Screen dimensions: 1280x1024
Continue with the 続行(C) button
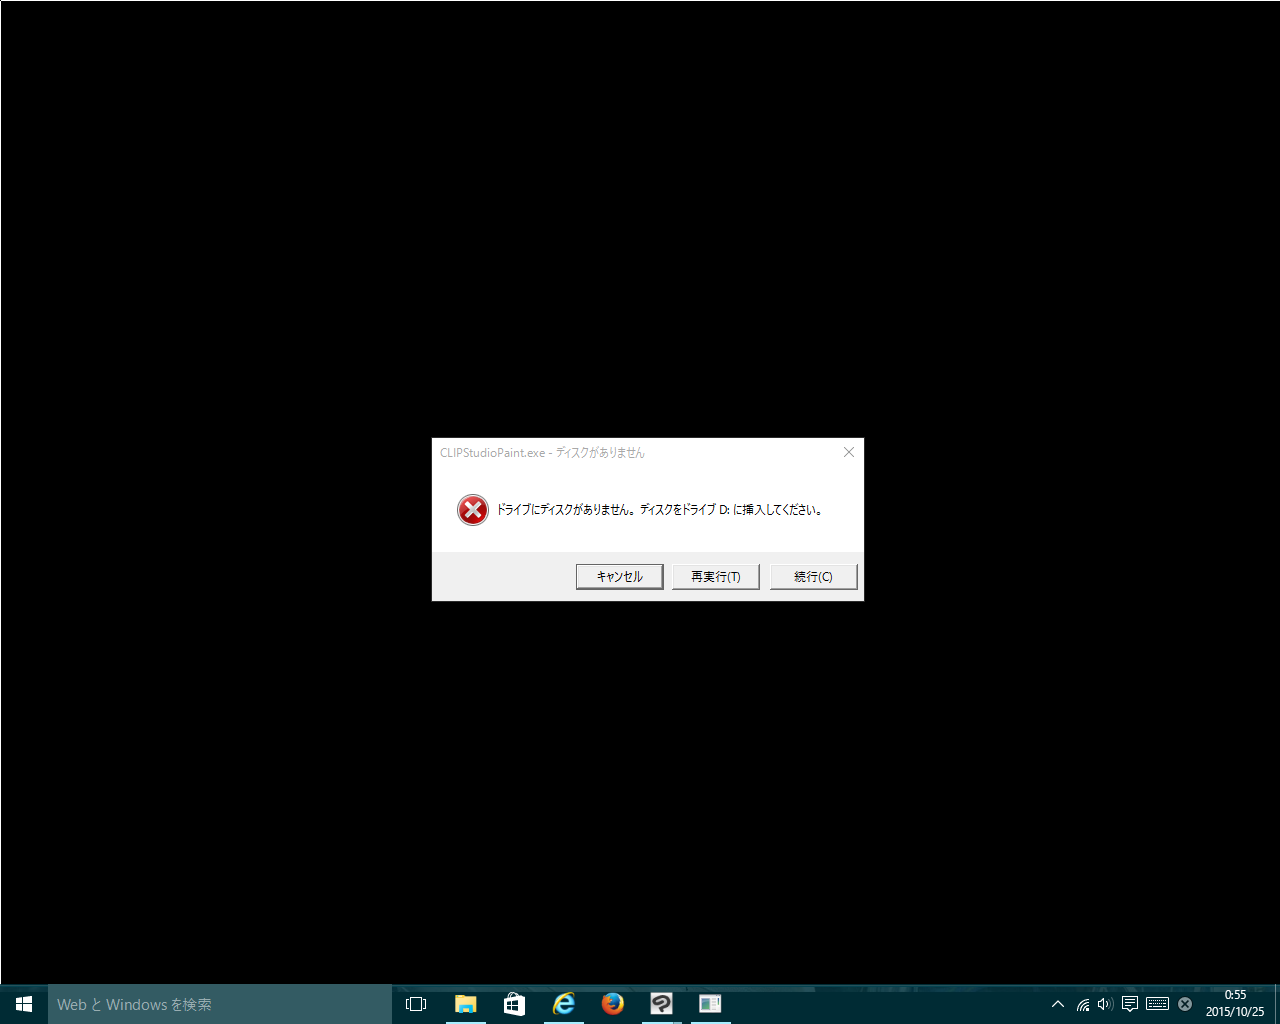814,577
